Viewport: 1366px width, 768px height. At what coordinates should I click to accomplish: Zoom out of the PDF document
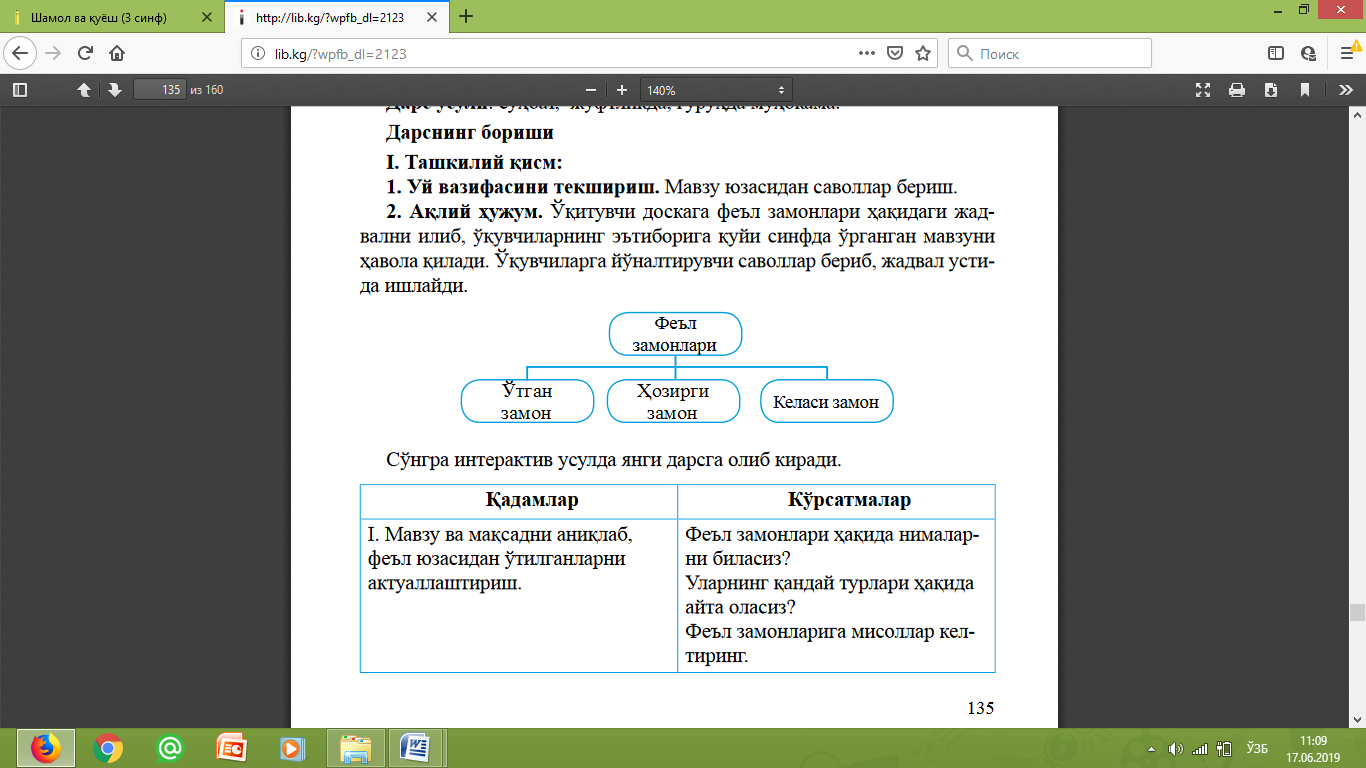coord(591,90)
